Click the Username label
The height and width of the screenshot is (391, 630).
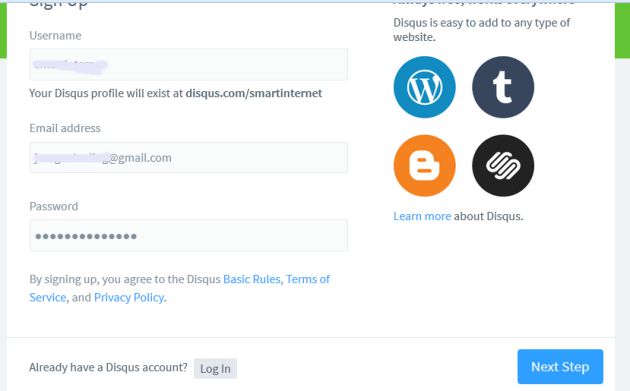(x=55, y=35)
